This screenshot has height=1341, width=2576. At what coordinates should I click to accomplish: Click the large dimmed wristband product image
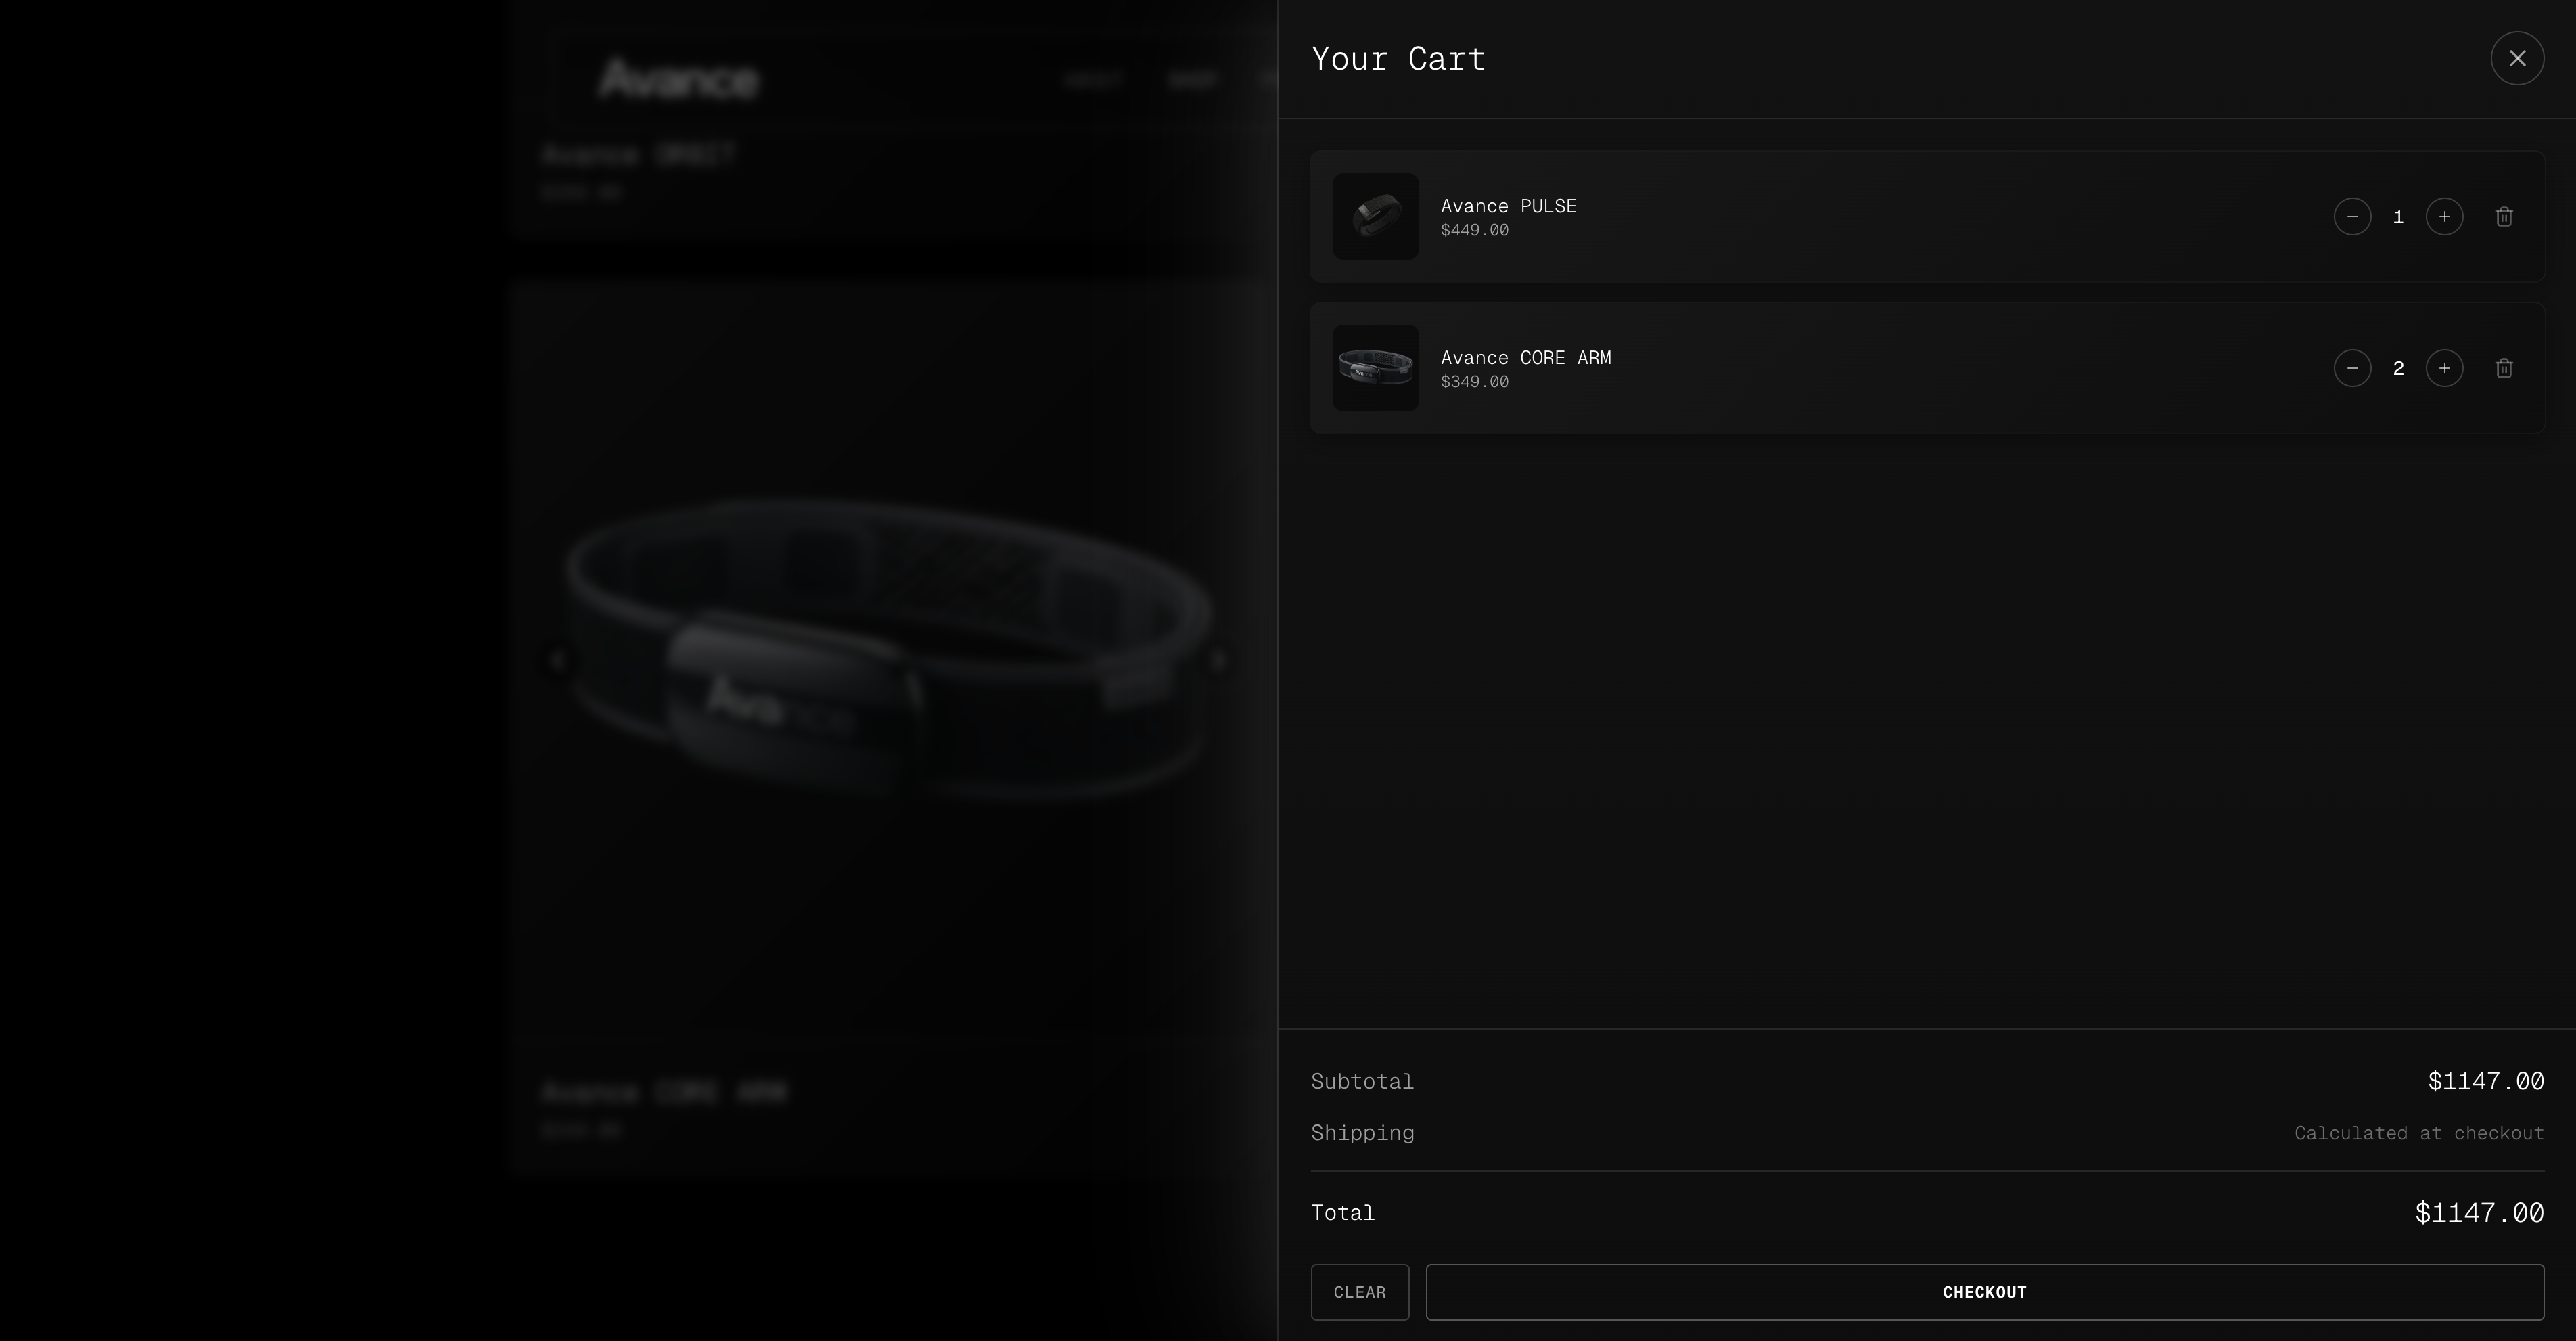pos(890,650)
